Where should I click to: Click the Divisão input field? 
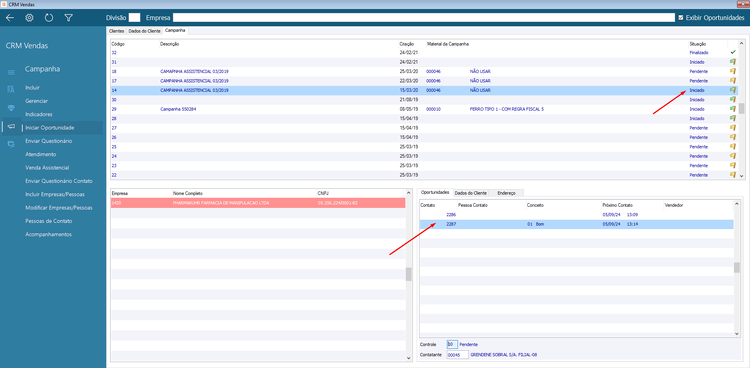(x=134, y=18)
